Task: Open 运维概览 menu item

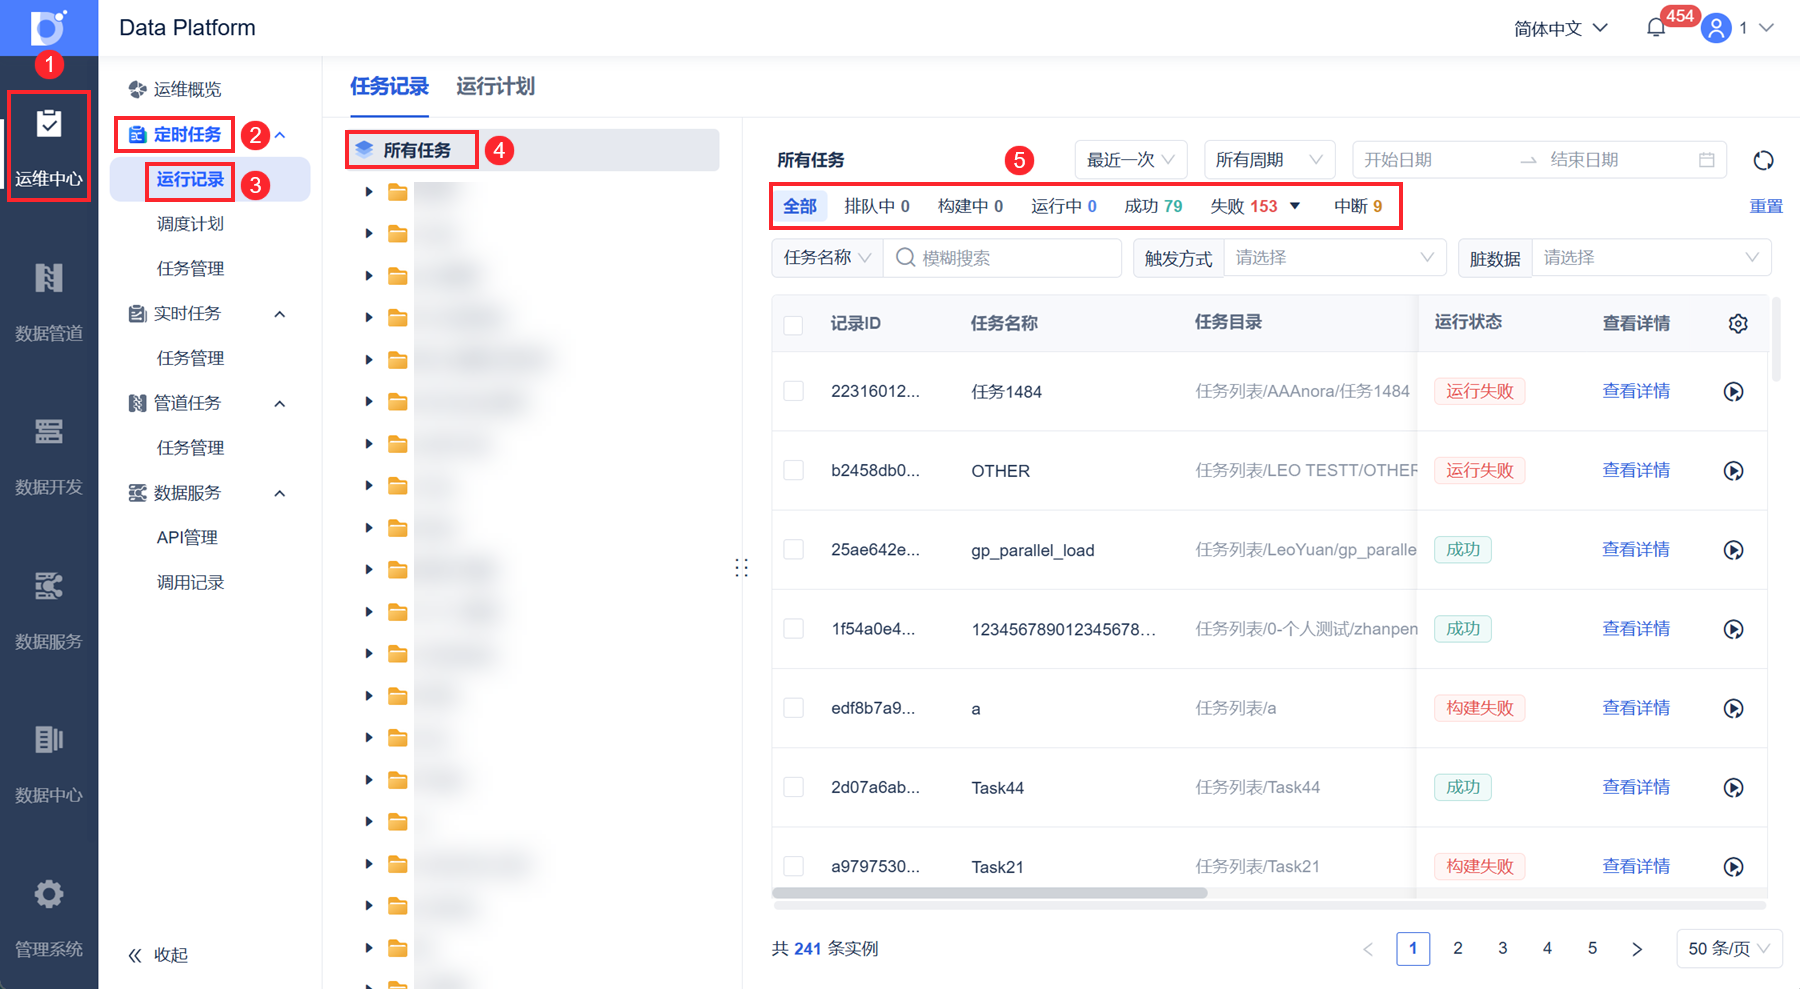Action: click(187, 90)
